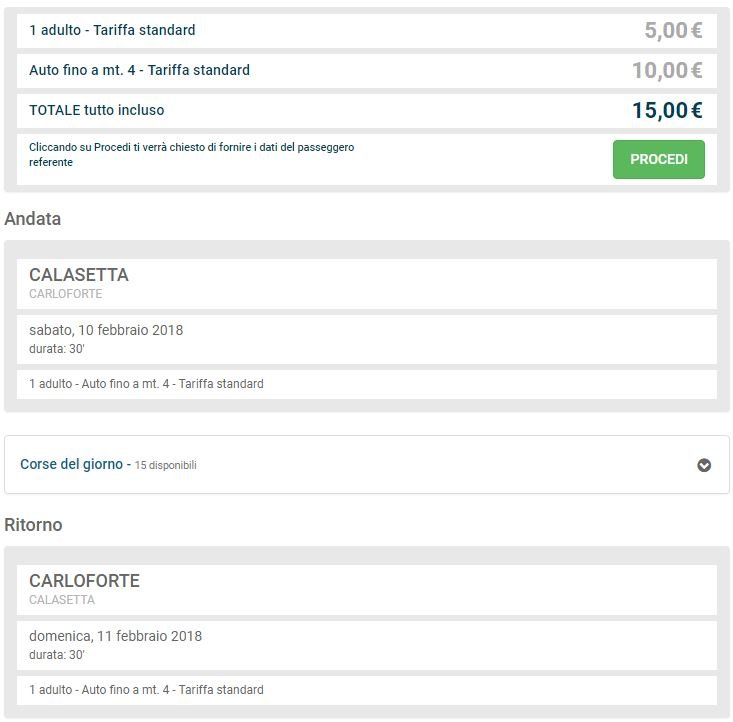Click the sabato, 10 febbraio 2018 date

pos(106,330)
